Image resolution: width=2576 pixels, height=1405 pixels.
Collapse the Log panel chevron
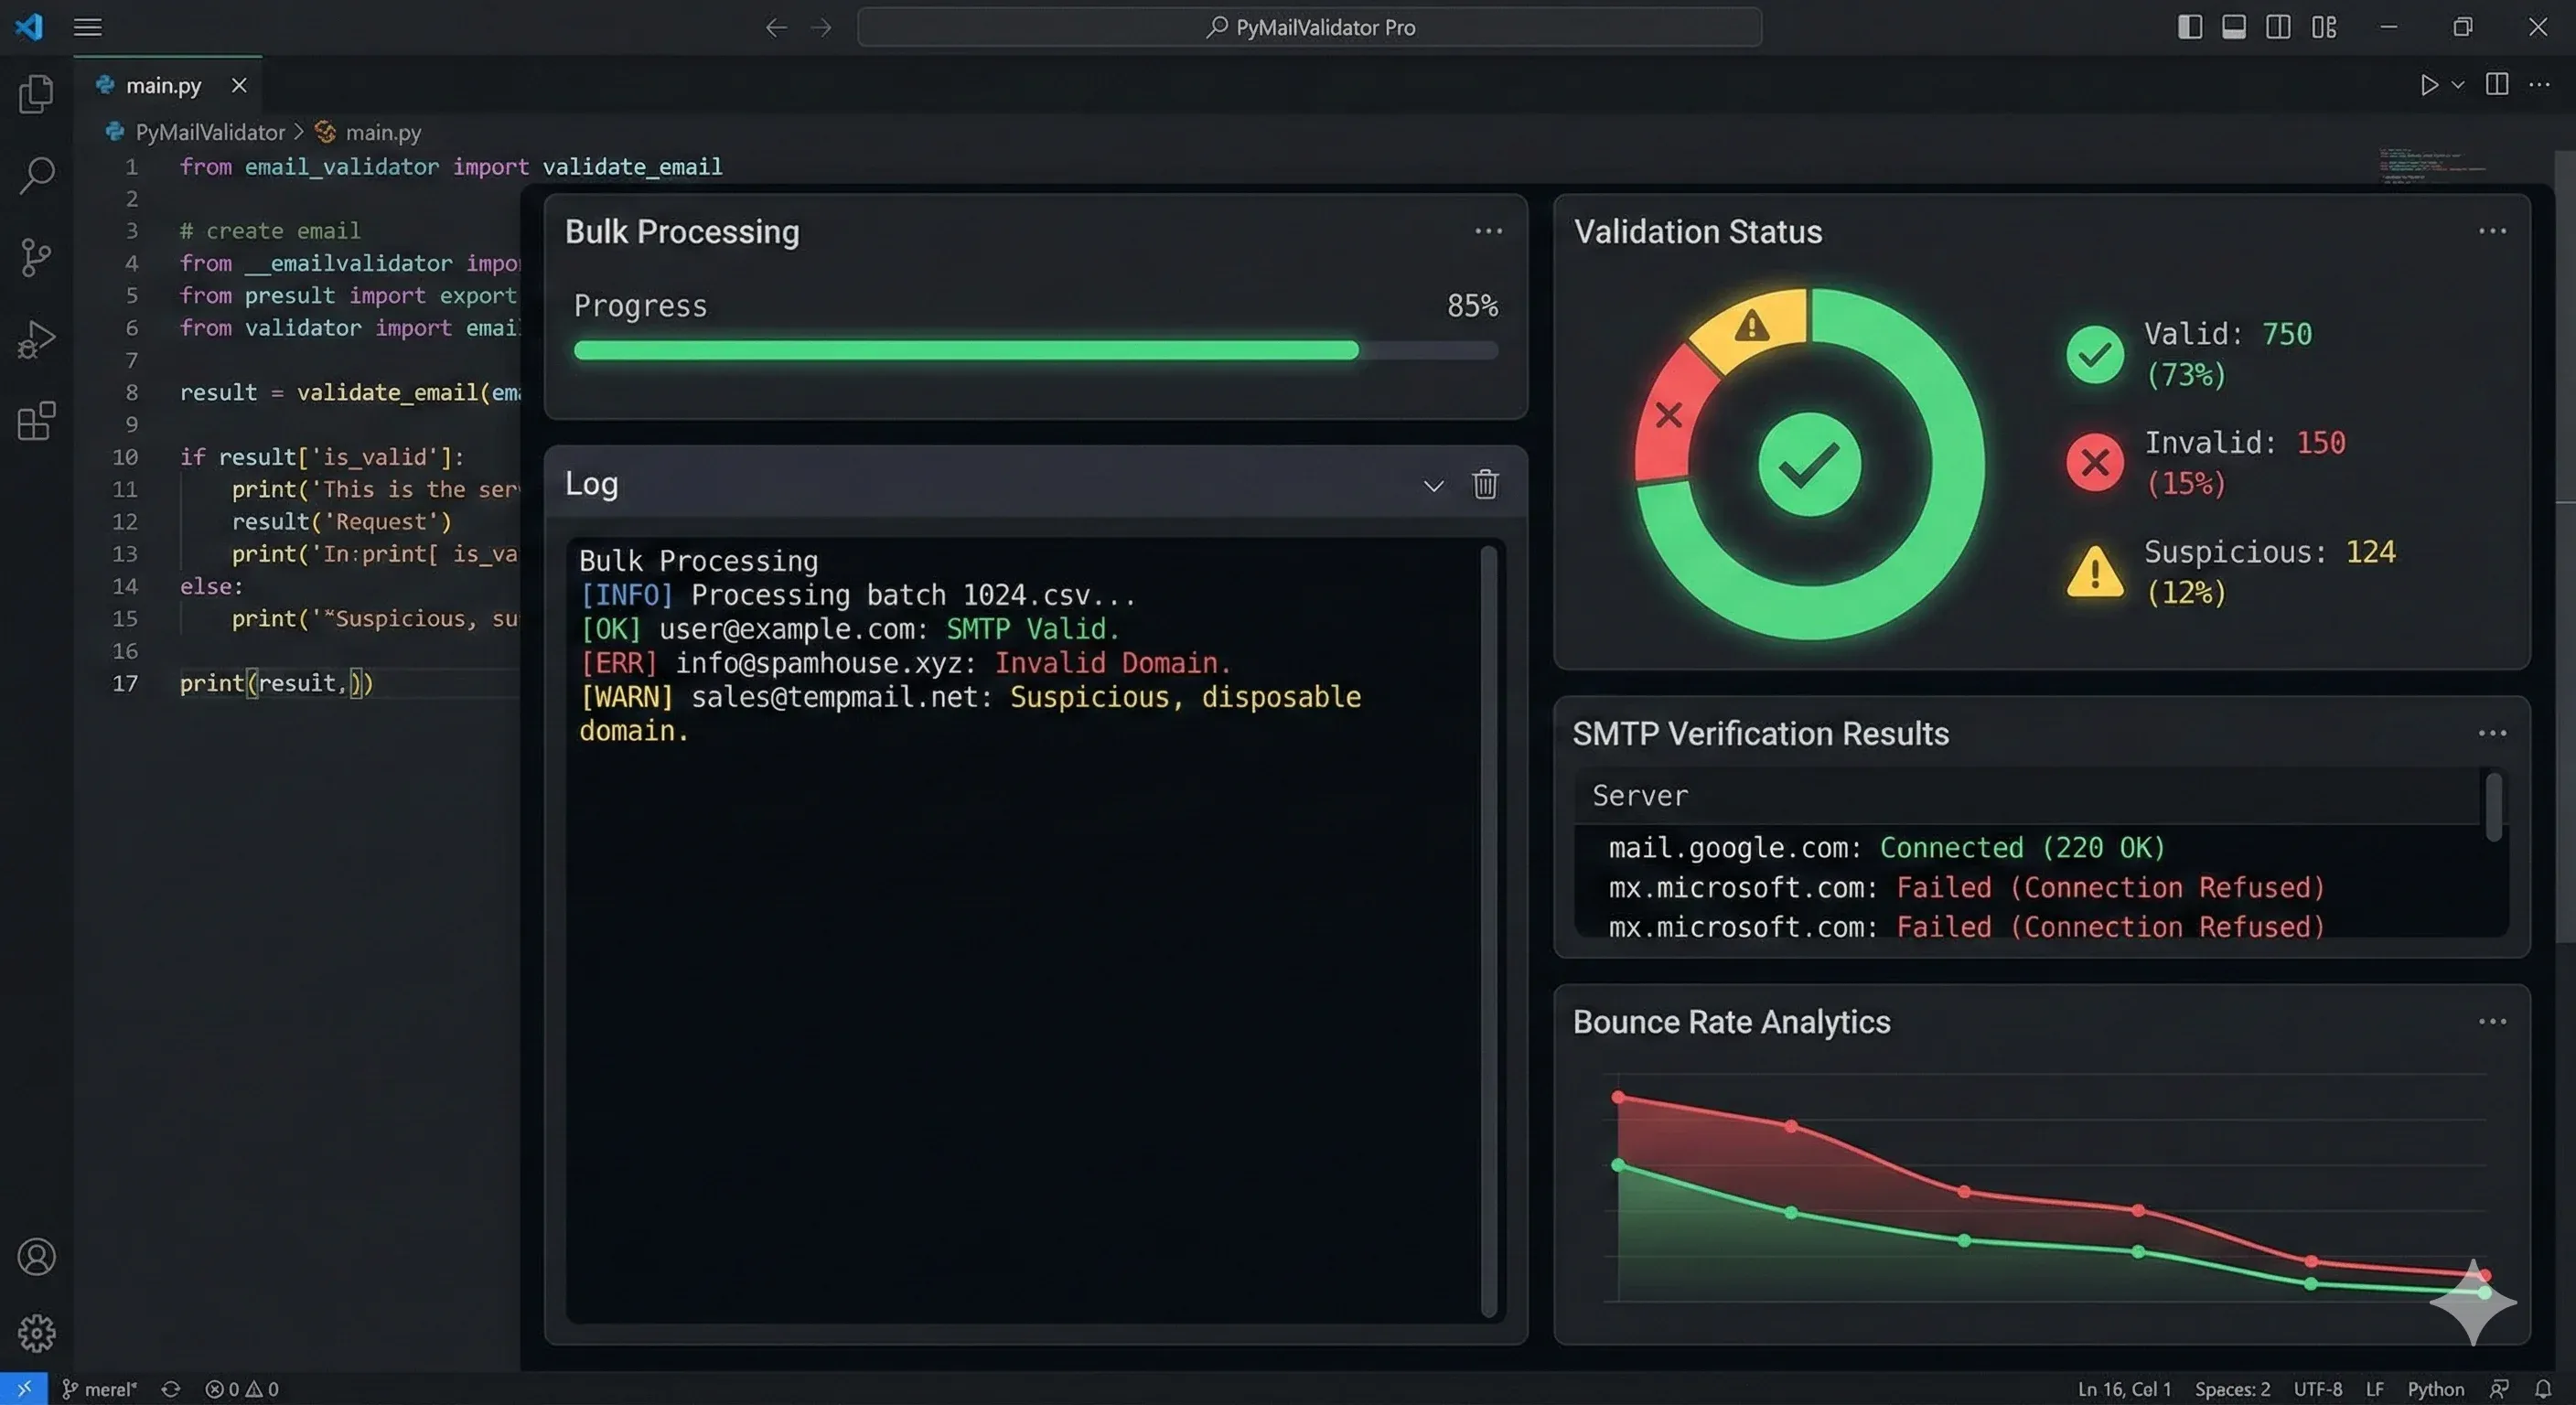[x=1433, y=486]
